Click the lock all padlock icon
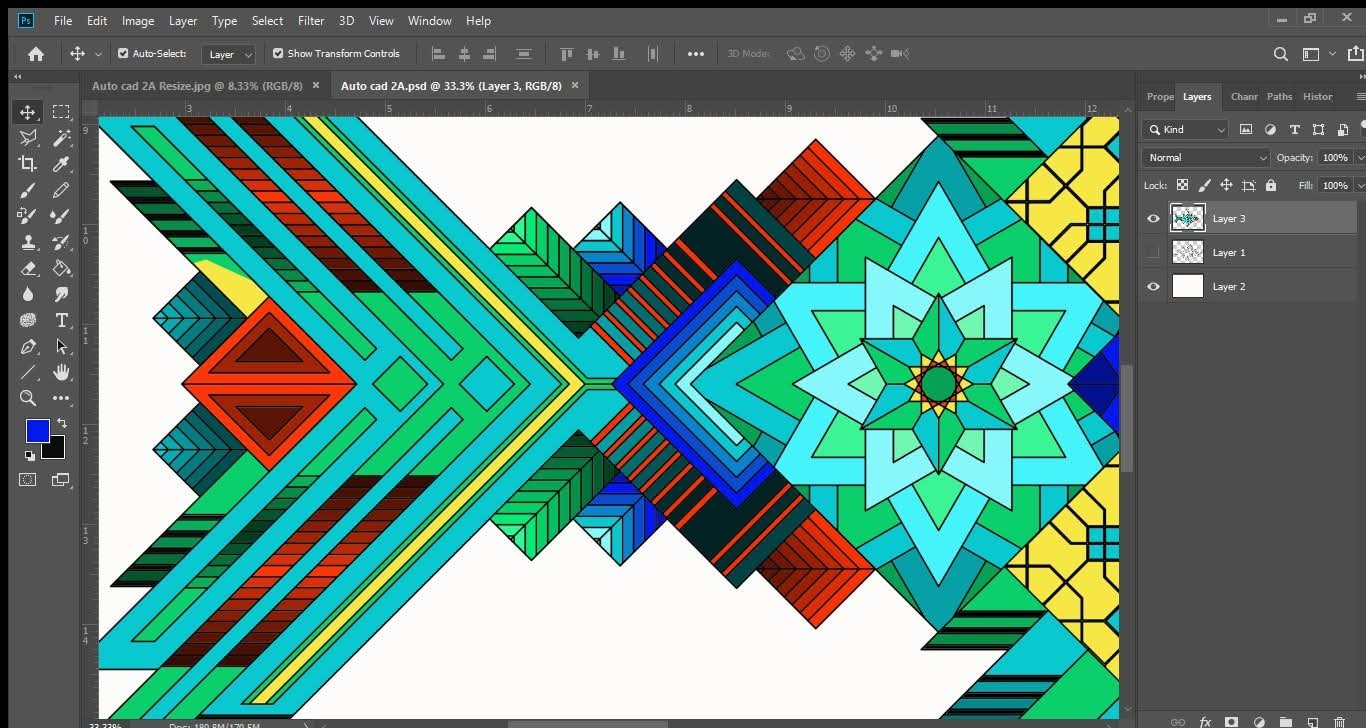This screenshot has width=1366, height=728. pos(1270,185)
